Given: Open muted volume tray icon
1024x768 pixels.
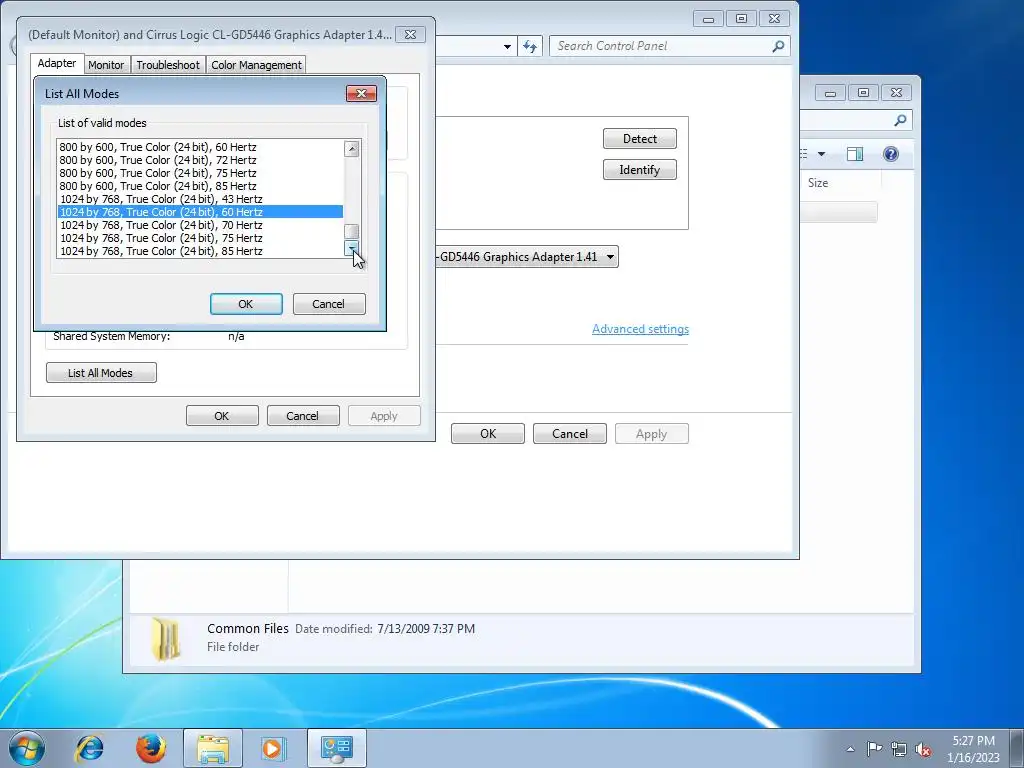Looking at the screenshot, I should [x=923, y=749].
